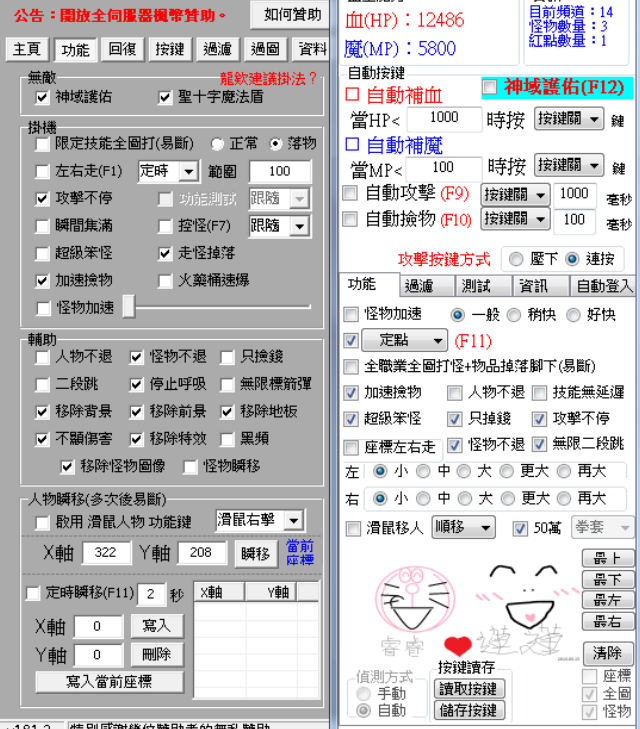Click the 清除 button
The width and height of the screenshot is (640, 729).
point(608,653)
